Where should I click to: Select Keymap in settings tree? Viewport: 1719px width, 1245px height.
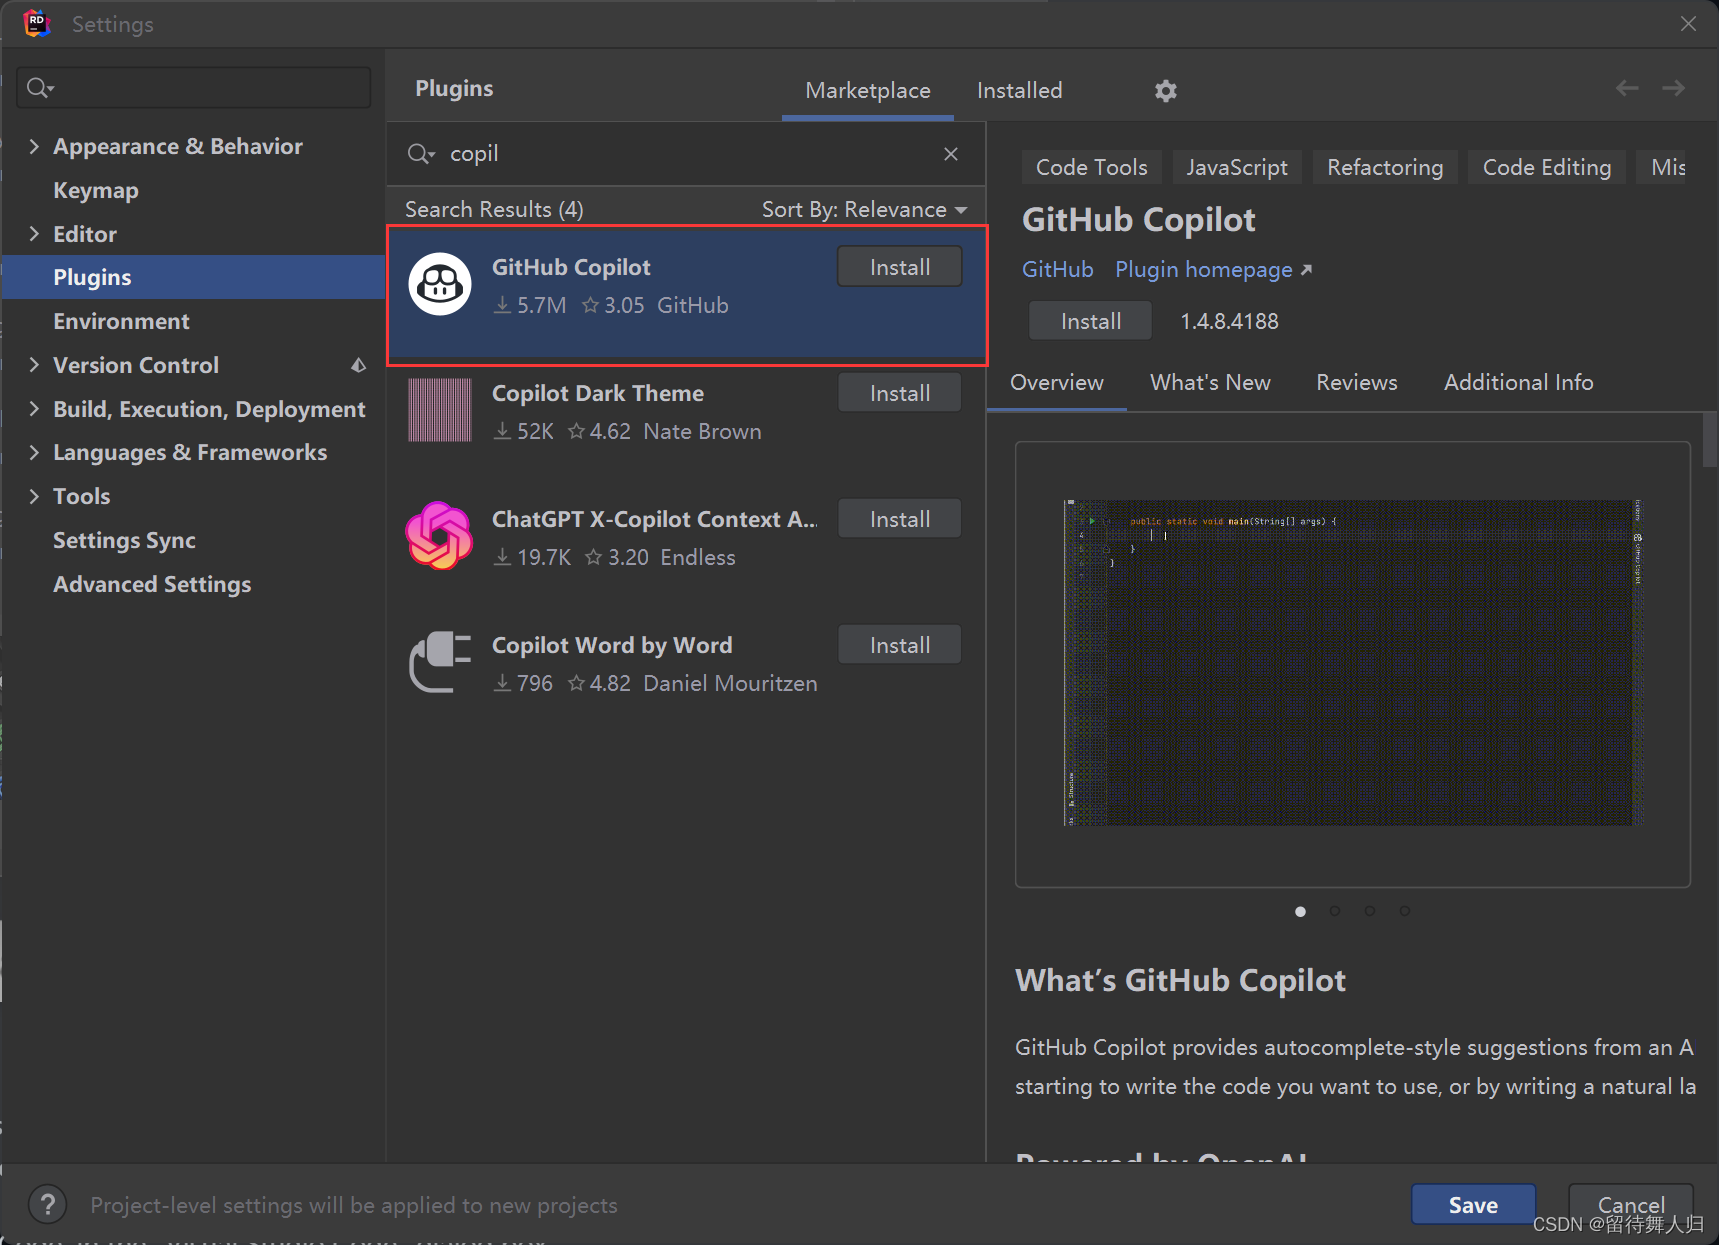pos(95,190)
